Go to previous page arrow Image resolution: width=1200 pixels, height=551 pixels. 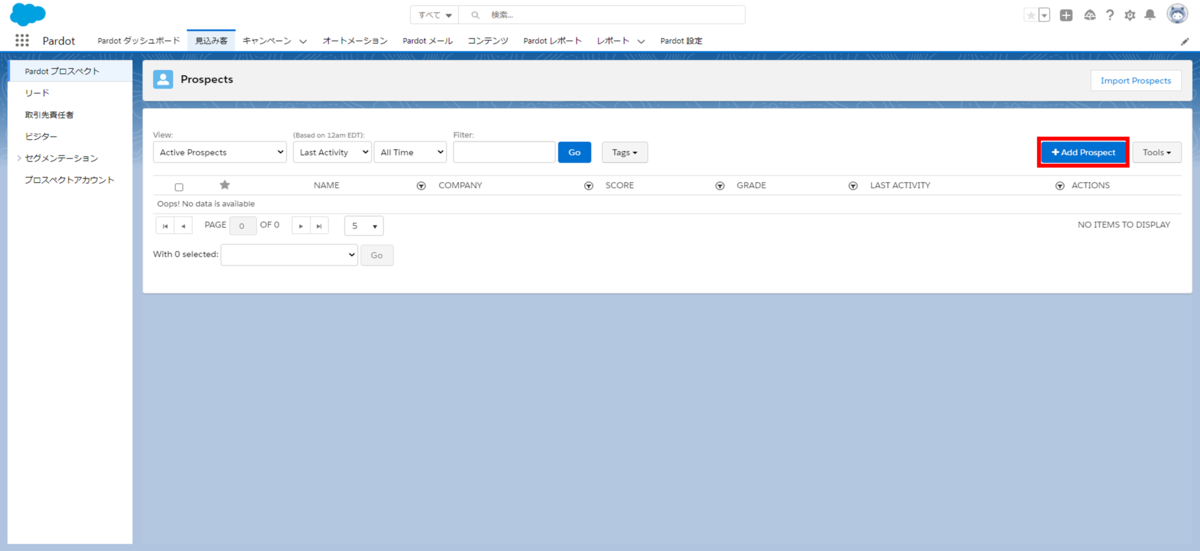click(x=183, y=226)
